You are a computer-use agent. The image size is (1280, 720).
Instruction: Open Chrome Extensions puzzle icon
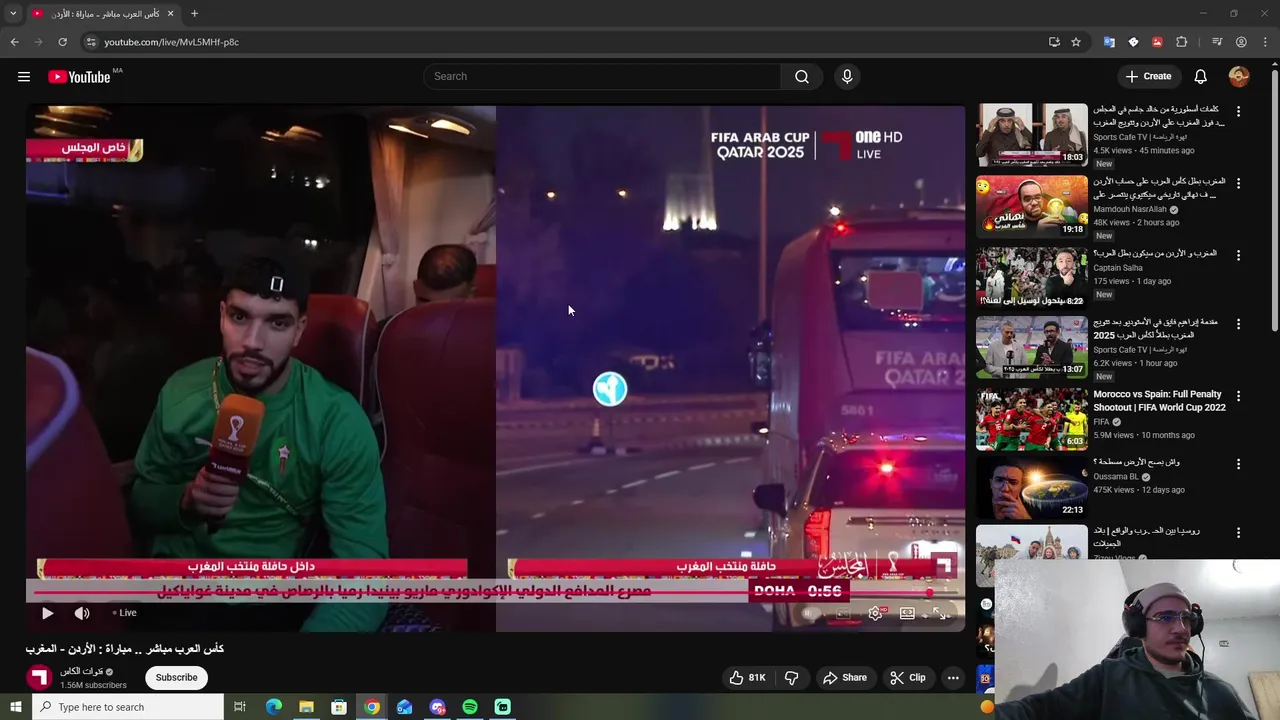[x=1182, y=42]
